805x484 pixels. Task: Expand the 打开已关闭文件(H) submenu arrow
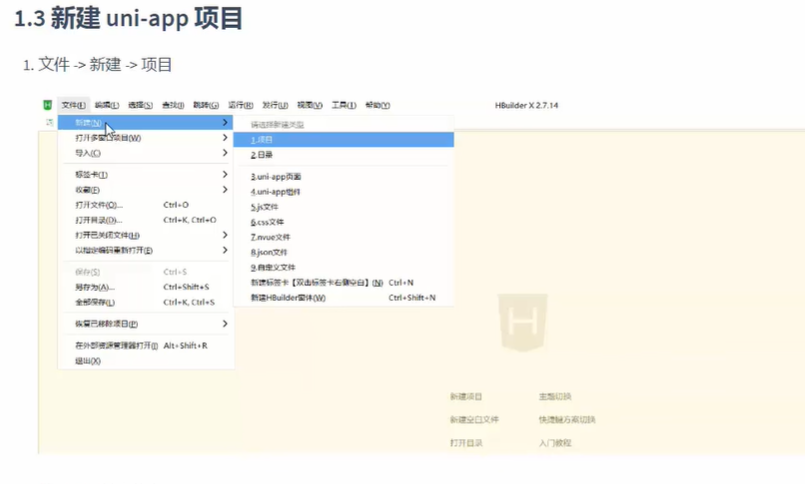[225, 235]
